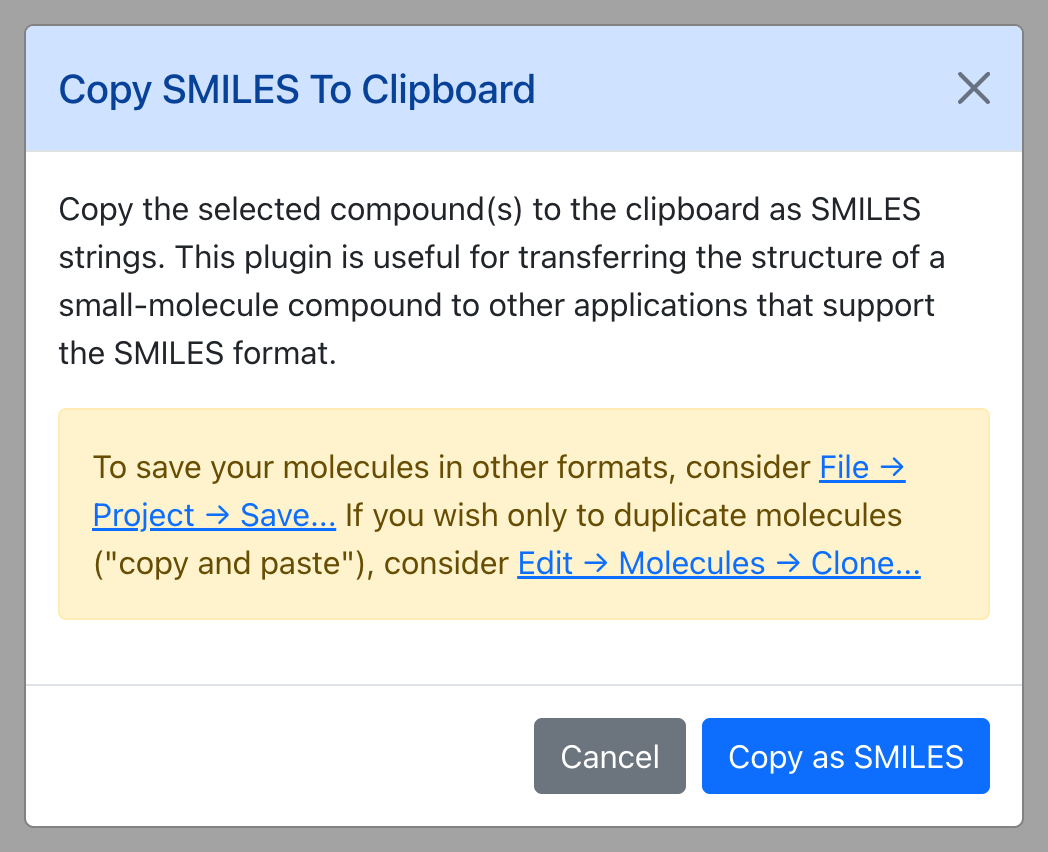Click the phrase "copy and paste" in tip
The image size is (1048, 852).
click(234, 565)
